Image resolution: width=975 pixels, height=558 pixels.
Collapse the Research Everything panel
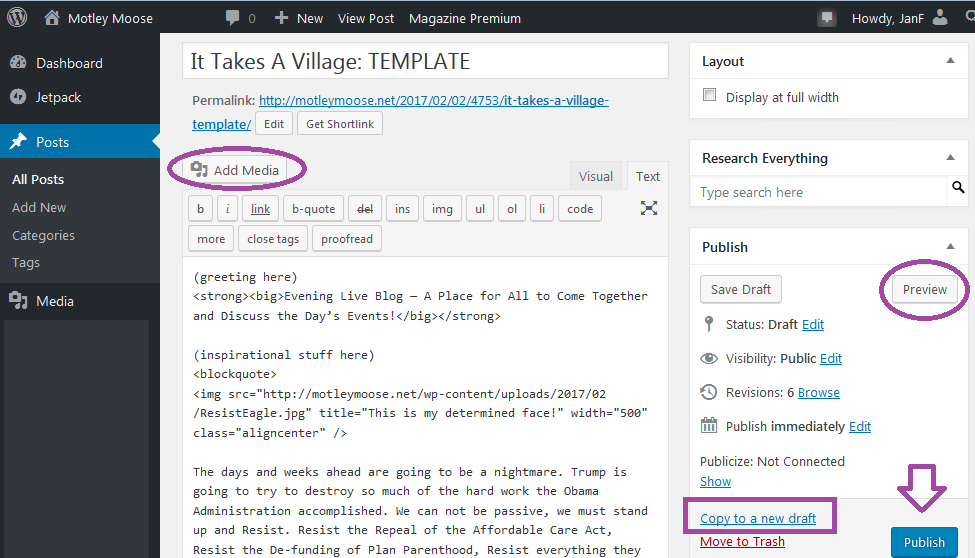tap(949, 158)
